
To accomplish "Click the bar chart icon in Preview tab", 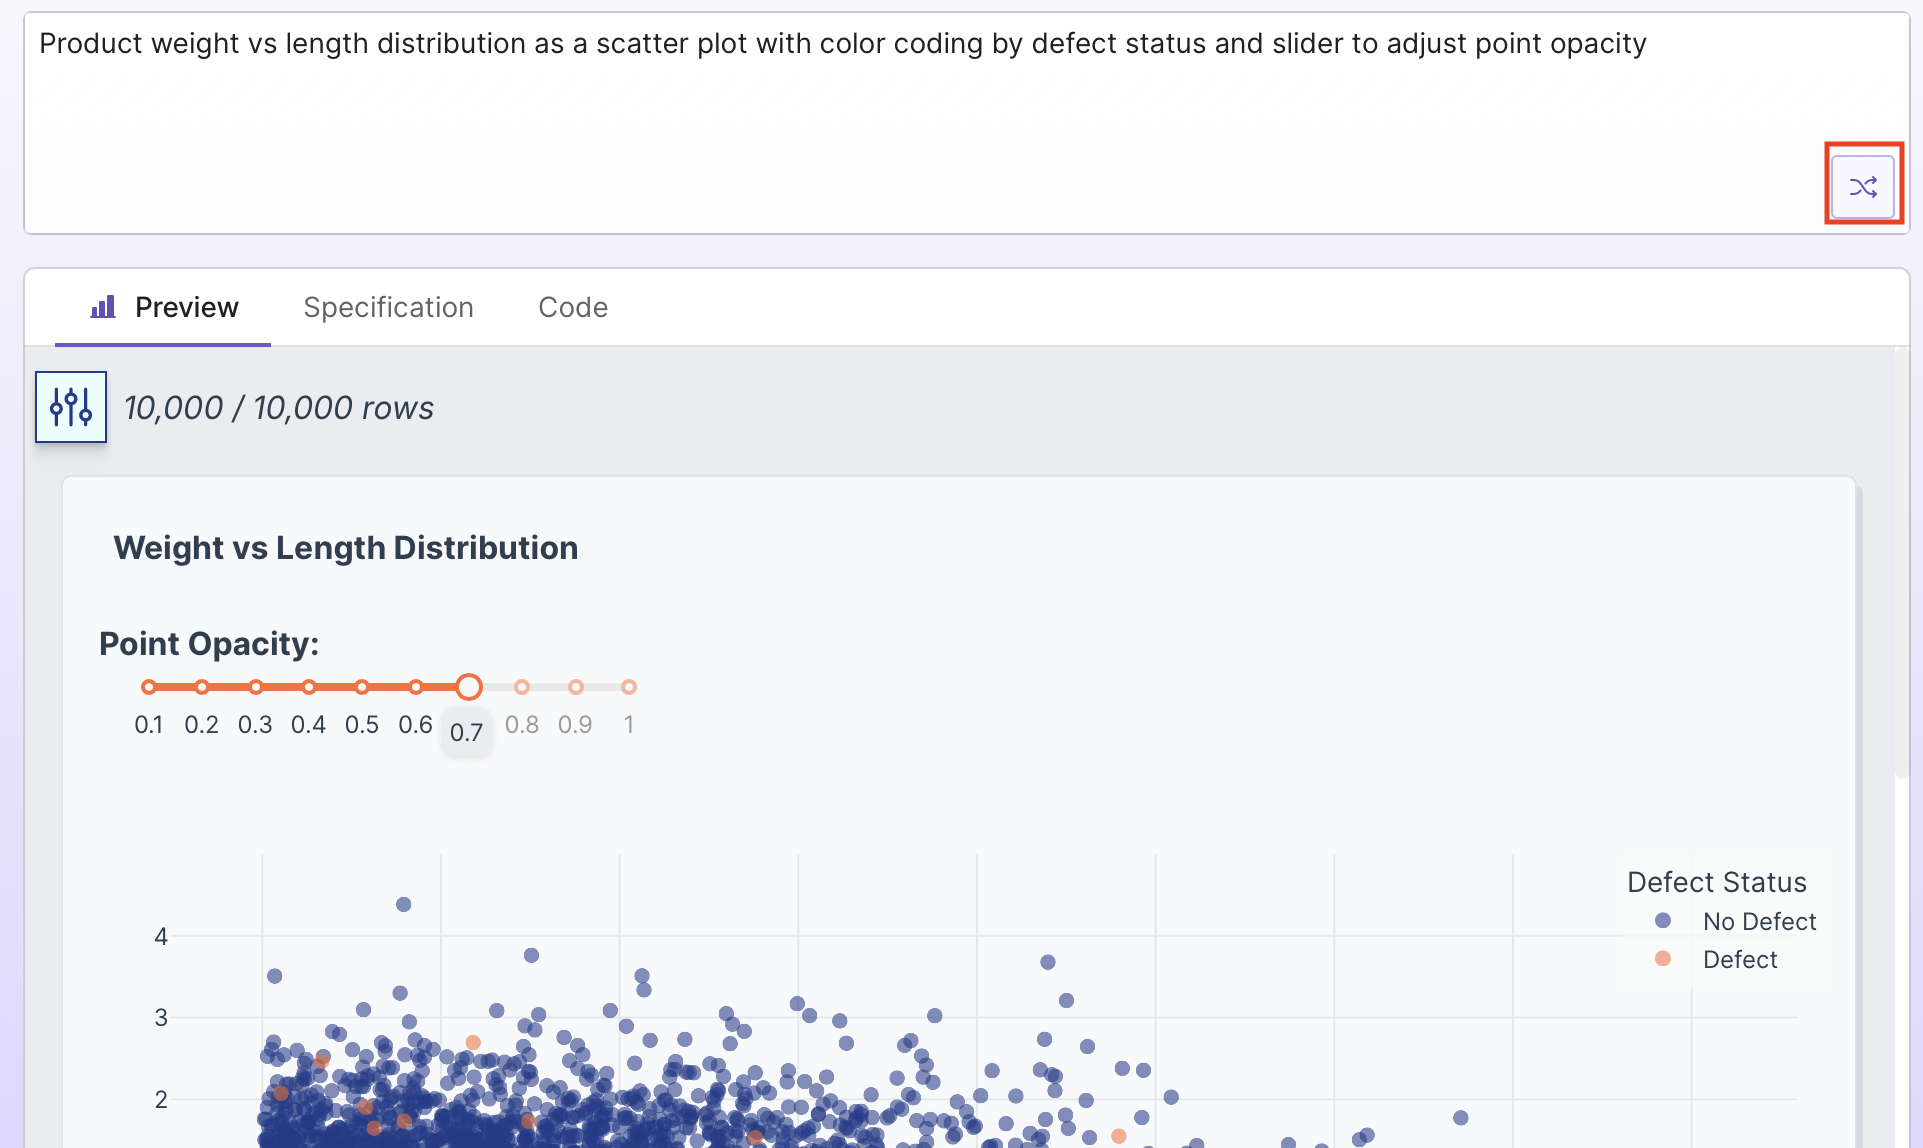I will click(103, 307).
